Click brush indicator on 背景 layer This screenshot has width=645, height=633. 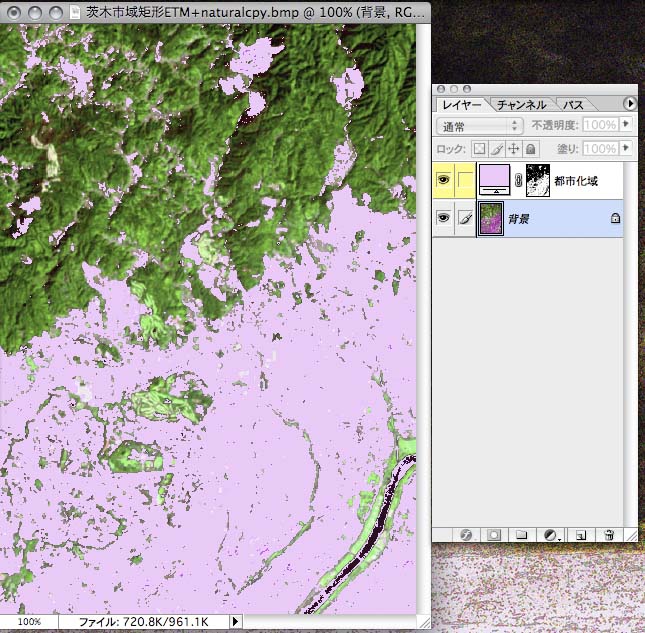click(465, 218)
